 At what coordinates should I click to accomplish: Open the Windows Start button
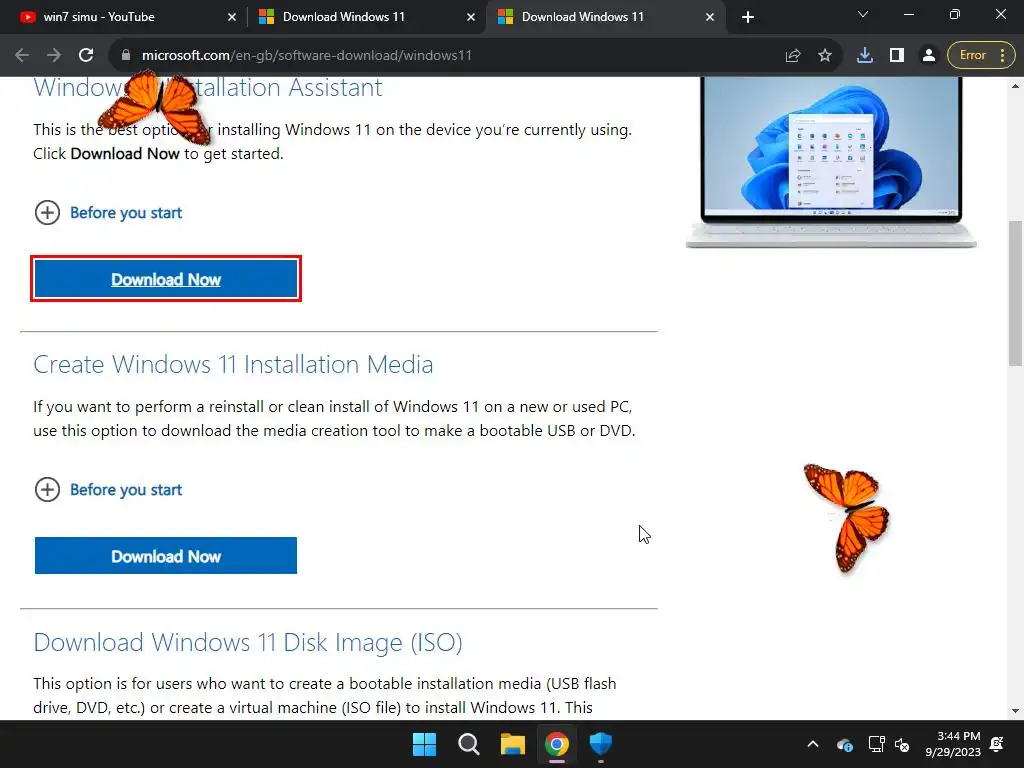pyautogui.click(x=424, y=744)
